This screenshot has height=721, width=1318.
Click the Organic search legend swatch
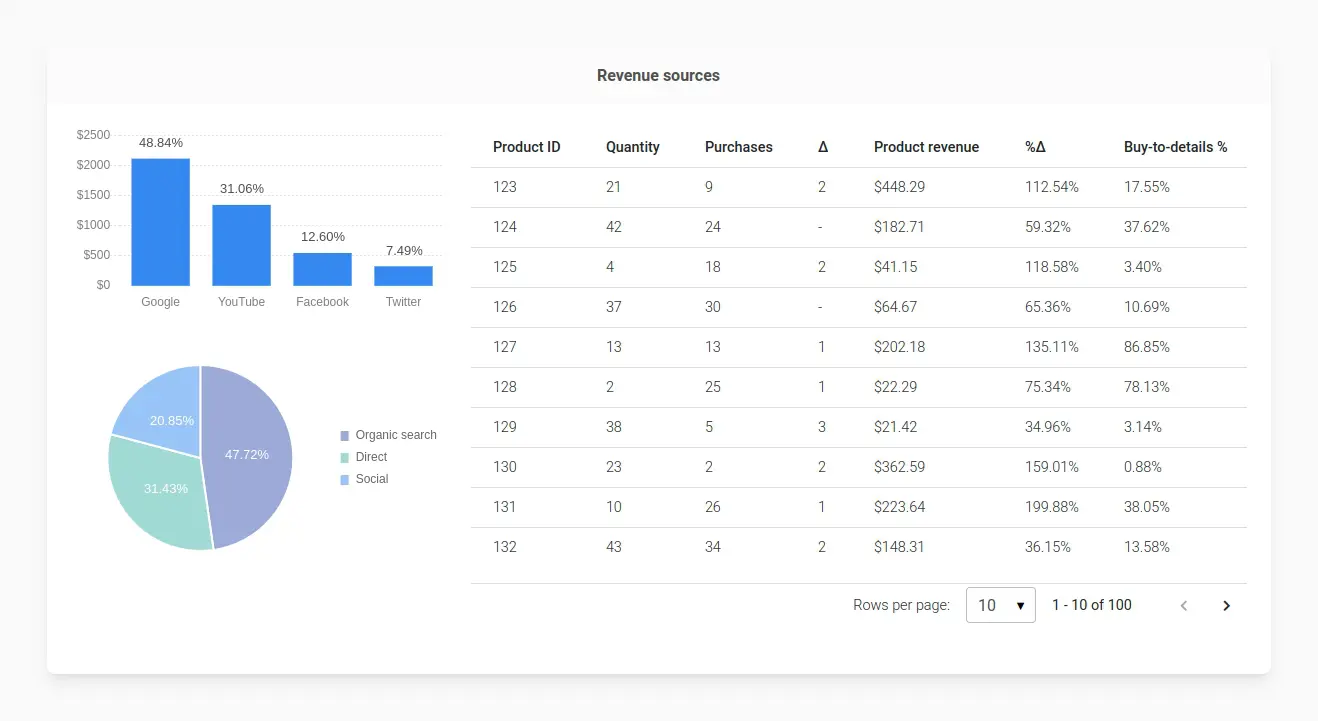pyautogui.click(x=345, y=436)
